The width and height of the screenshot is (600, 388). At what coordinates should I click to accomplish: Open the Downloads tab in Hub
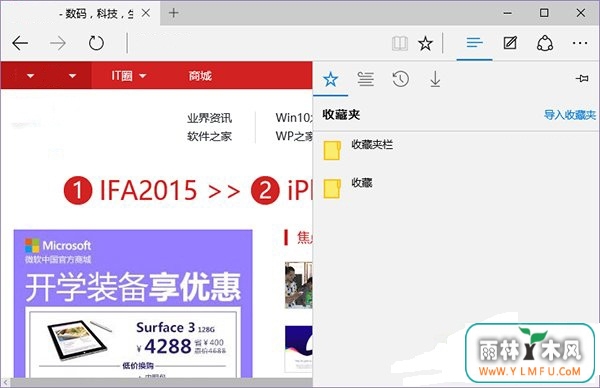435,79
